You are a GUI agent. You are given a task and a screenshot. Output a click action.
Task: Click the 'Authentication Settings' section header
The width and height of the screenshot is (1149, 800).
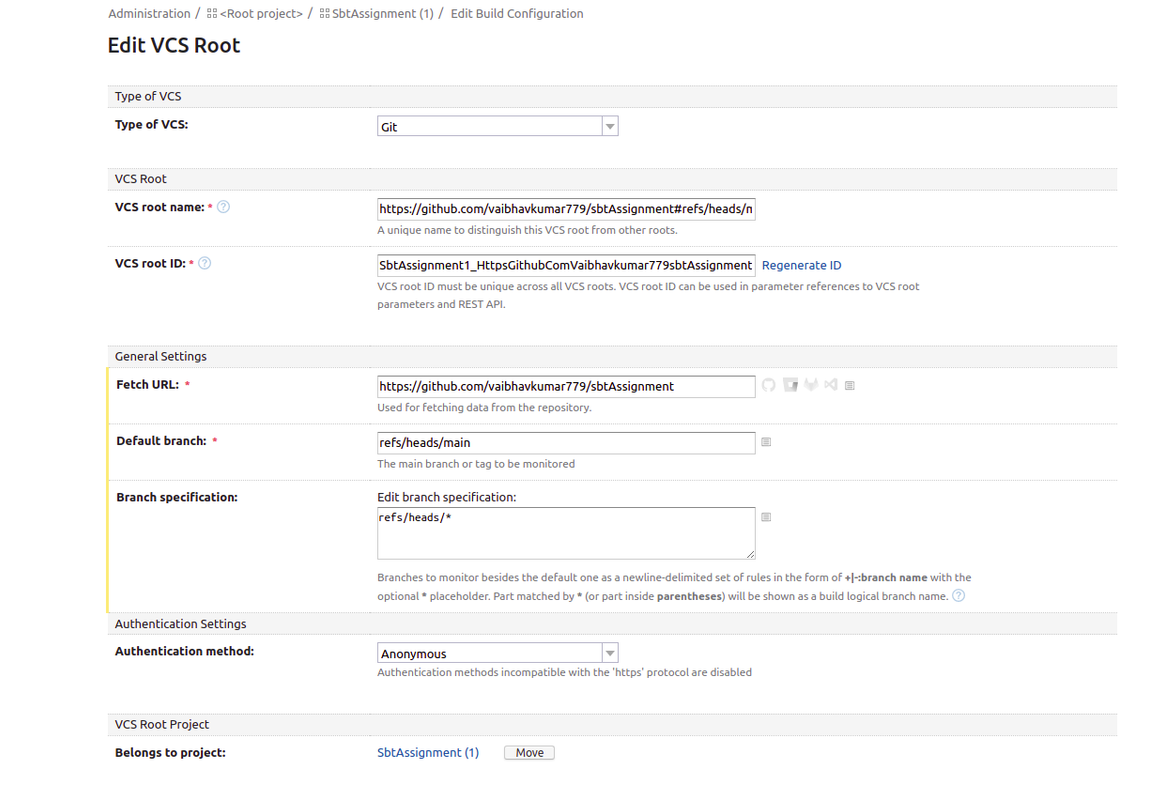click(180, 623)
